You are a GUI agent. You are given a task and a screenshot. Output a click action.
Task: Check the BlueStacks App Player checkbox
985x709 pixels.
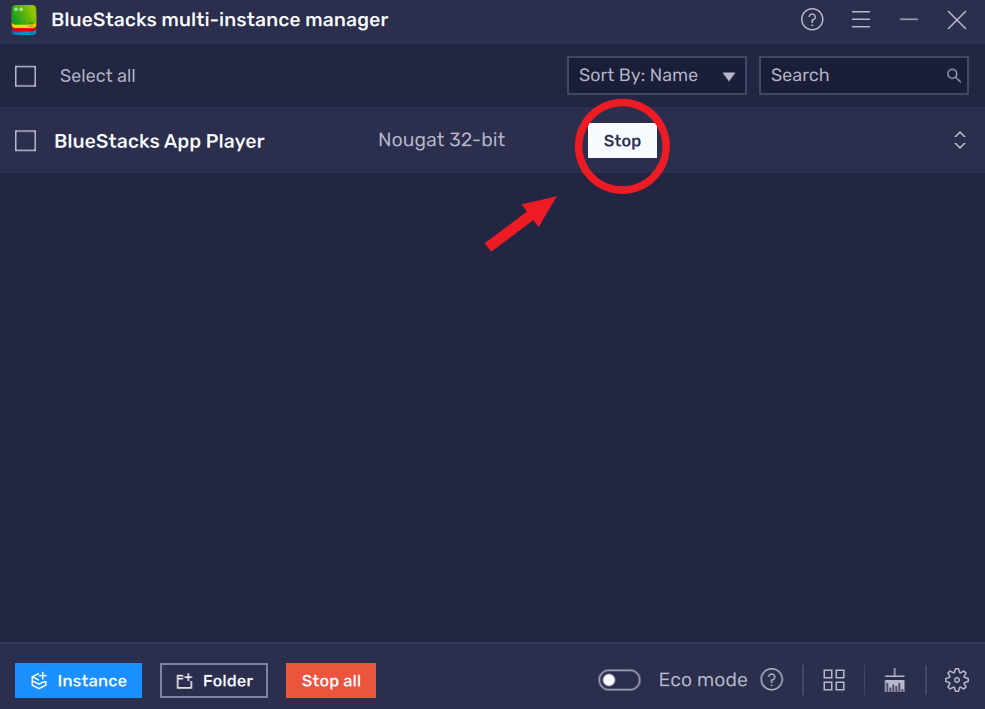pyautogui.click(x=26, y=141)
